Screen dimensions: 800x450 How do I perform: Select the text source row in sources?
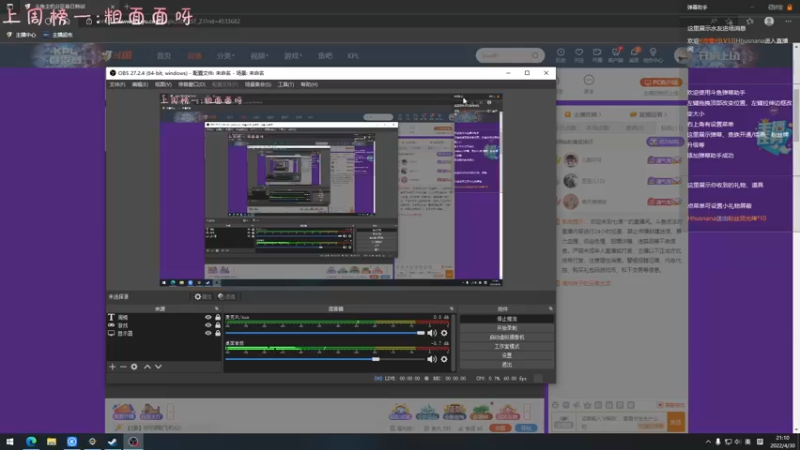(164, 317)
